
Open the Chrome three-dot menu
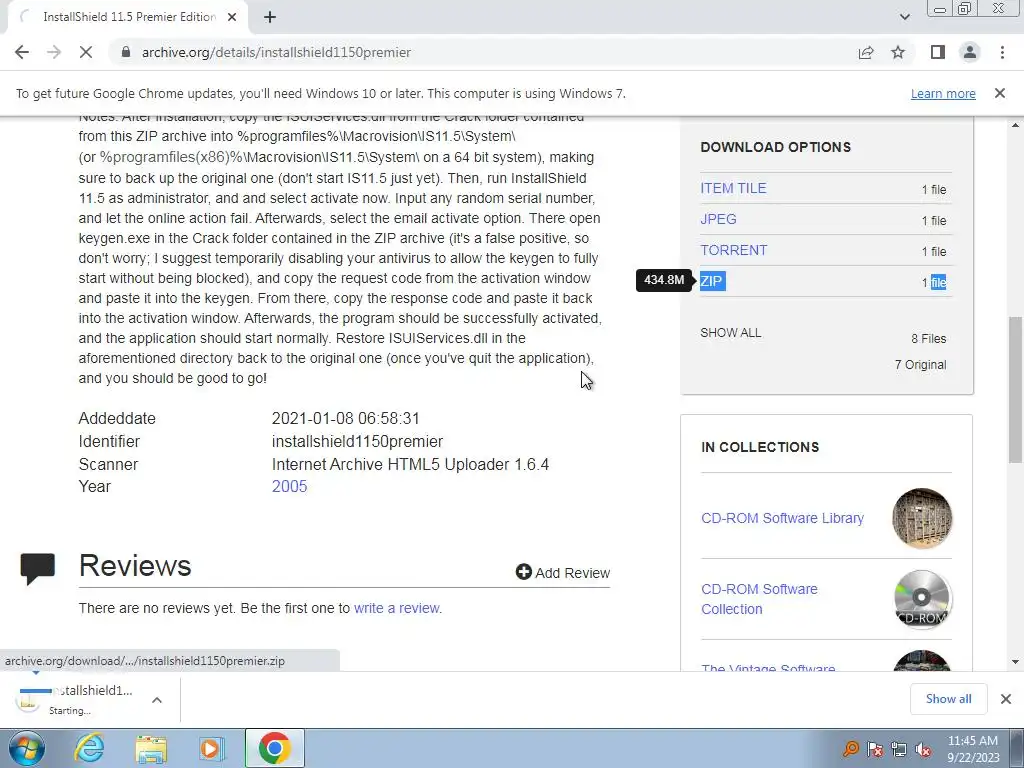1002,52
